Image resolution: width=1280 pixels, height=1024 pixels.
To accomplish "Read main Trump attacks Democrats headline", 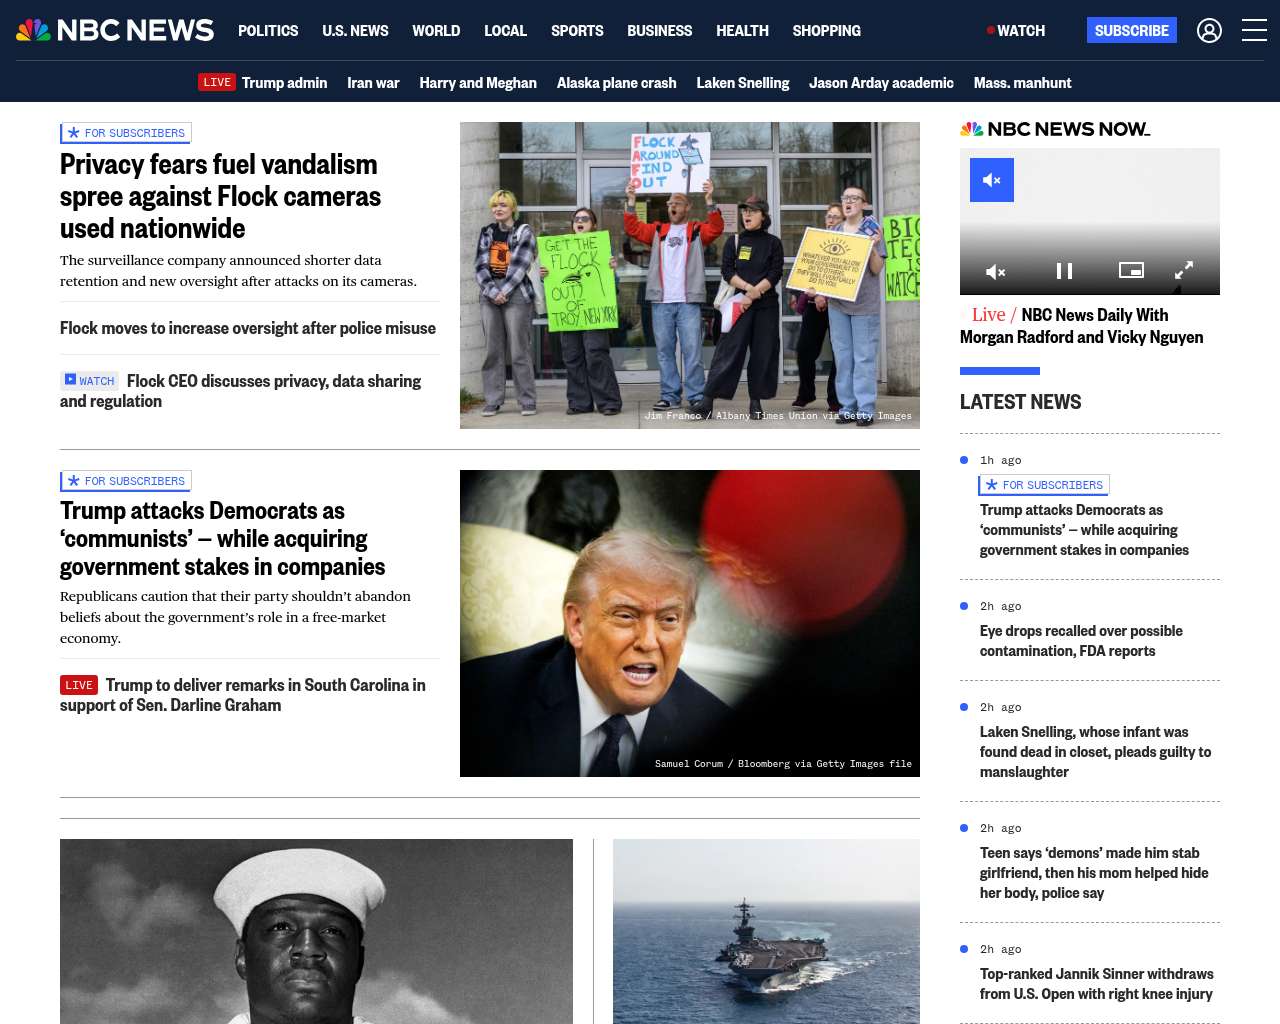I will (x=222, y=538).
